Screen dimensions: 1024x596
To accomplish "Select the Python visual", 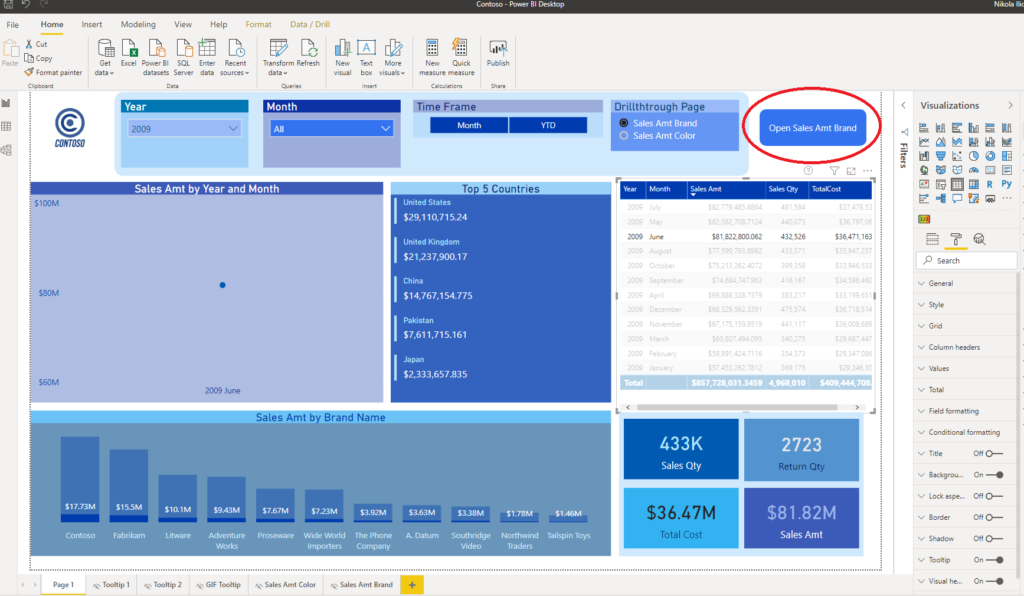I will click(1006, 185).
